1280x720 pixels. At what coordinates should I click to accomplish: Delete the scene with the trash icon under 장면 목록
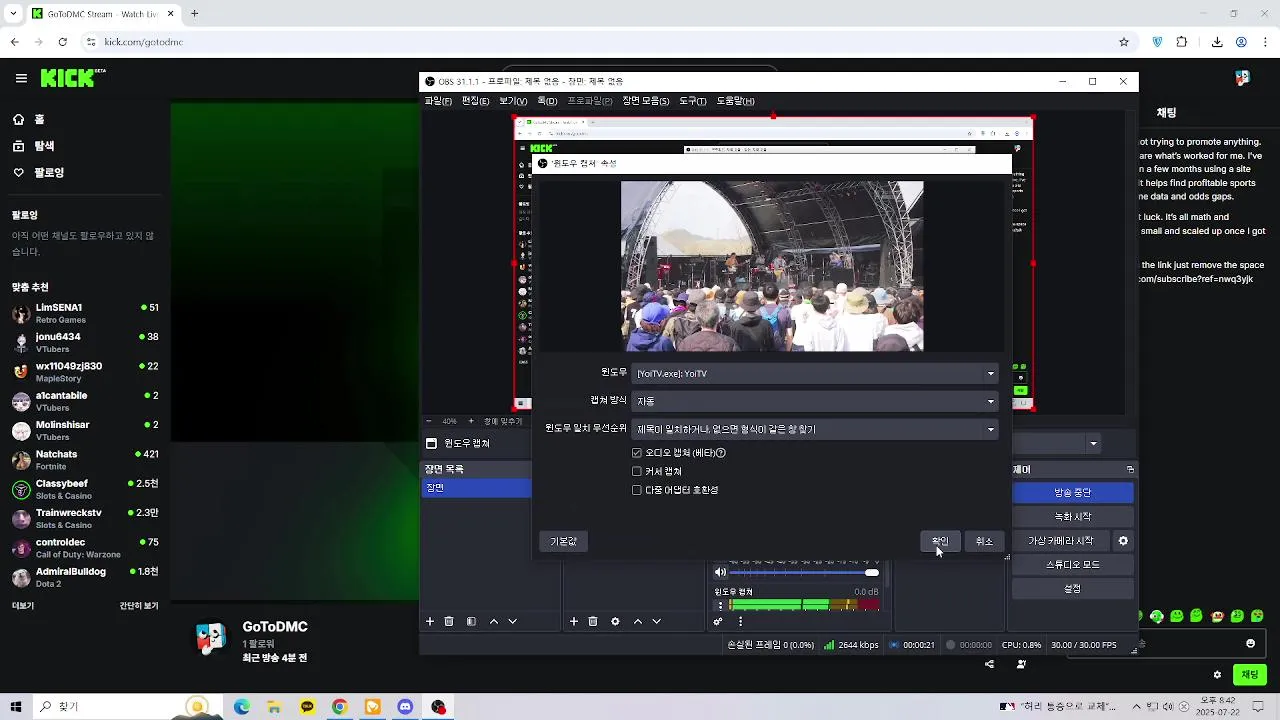449,621
